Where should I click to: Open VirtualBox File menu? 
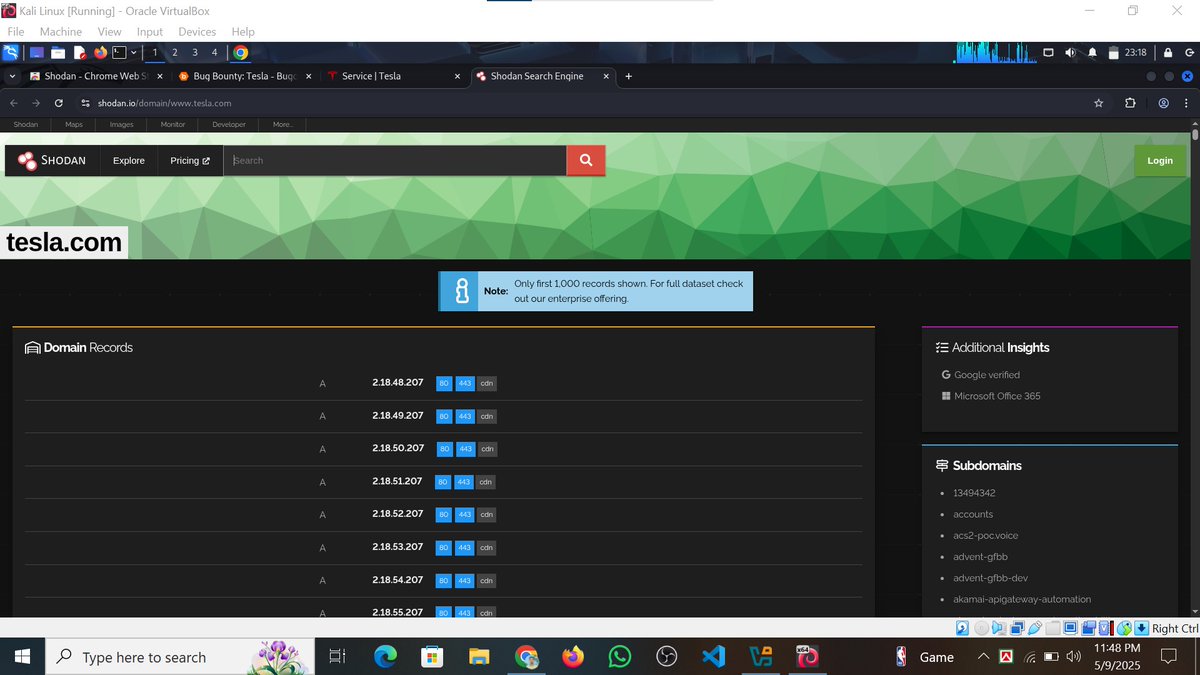click(16, 32)
